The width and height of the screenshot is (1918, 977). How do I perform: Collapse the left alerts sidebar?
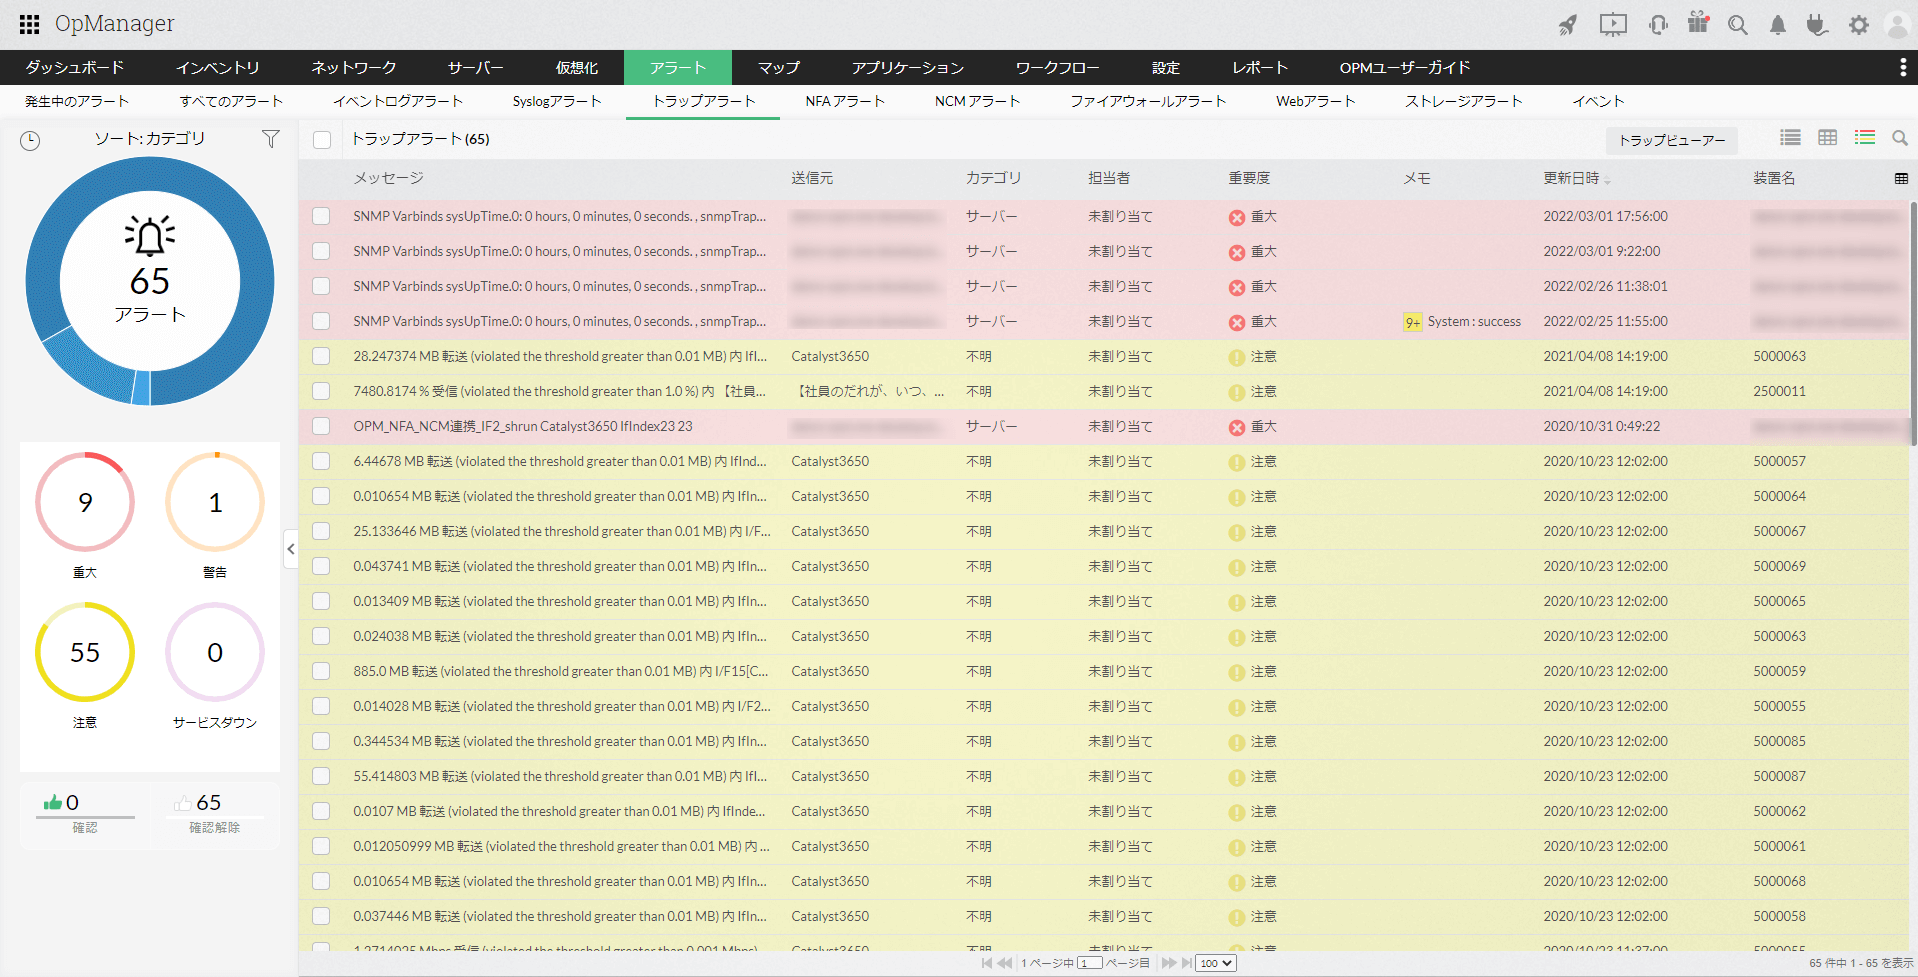(x=291, y=549)
